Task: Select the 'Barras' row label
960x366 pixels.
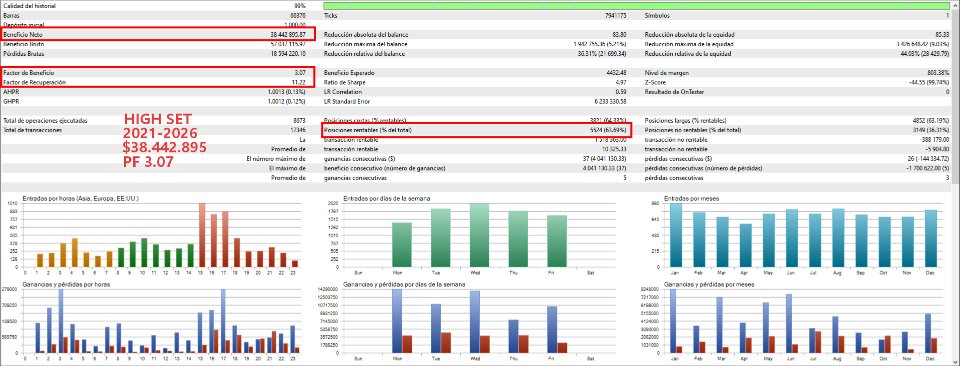Action: click(11, 15)
